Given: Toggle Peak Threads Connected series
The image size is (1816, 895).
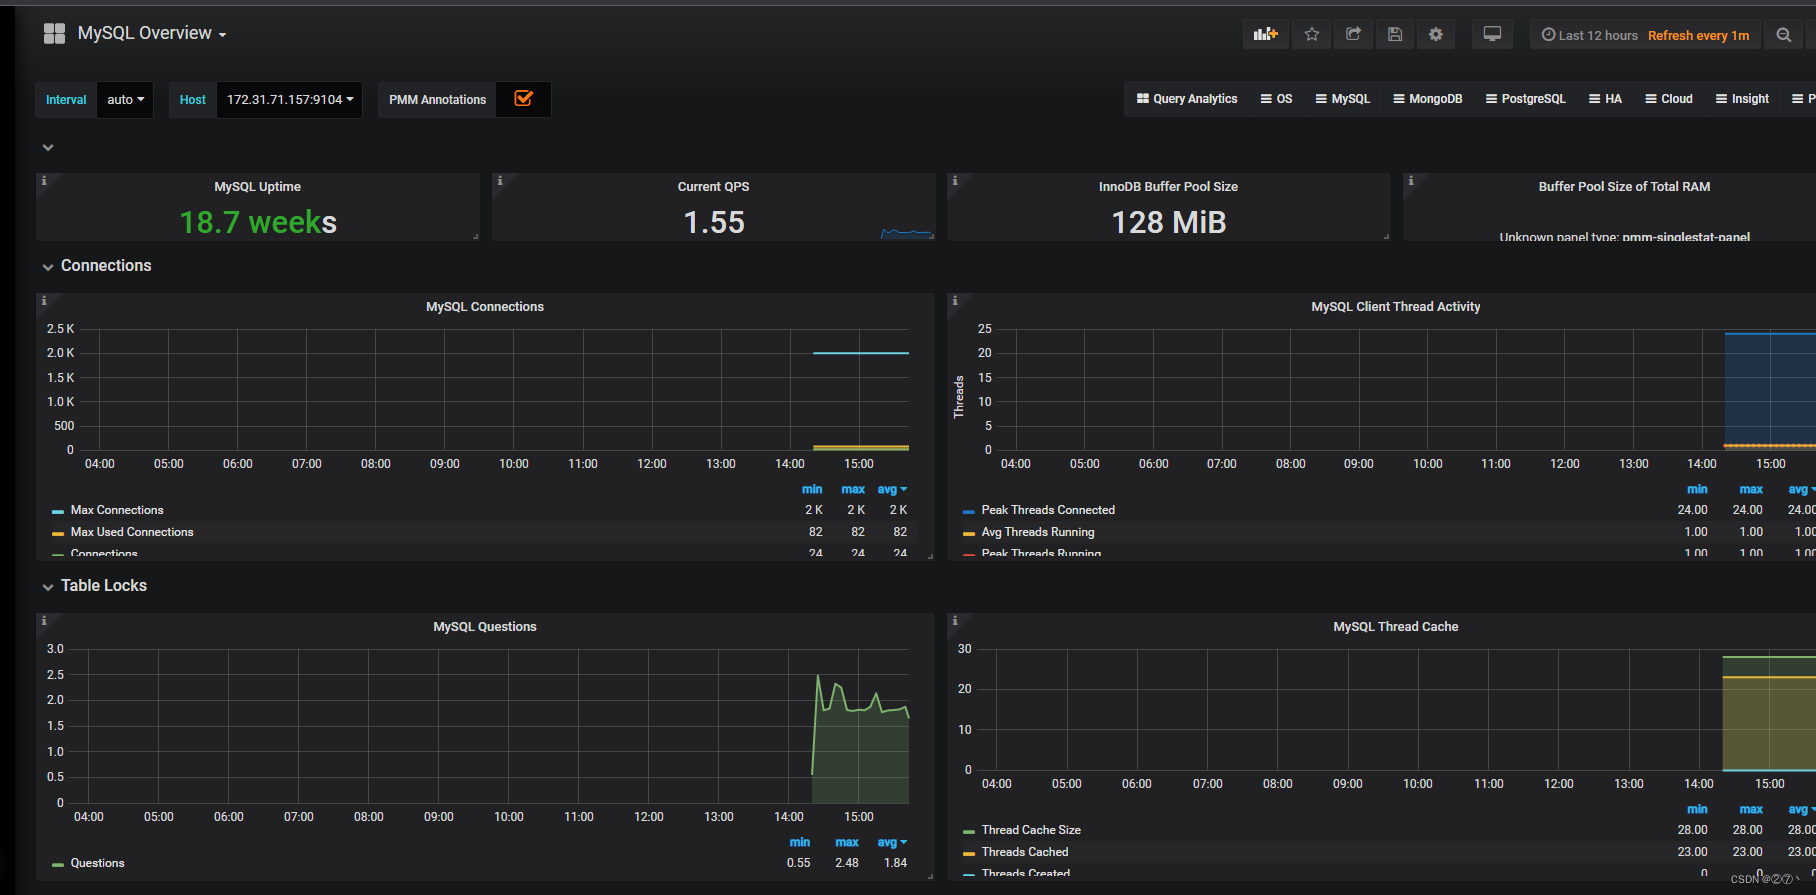Looking at the screenshot, I should point(1048,510).
